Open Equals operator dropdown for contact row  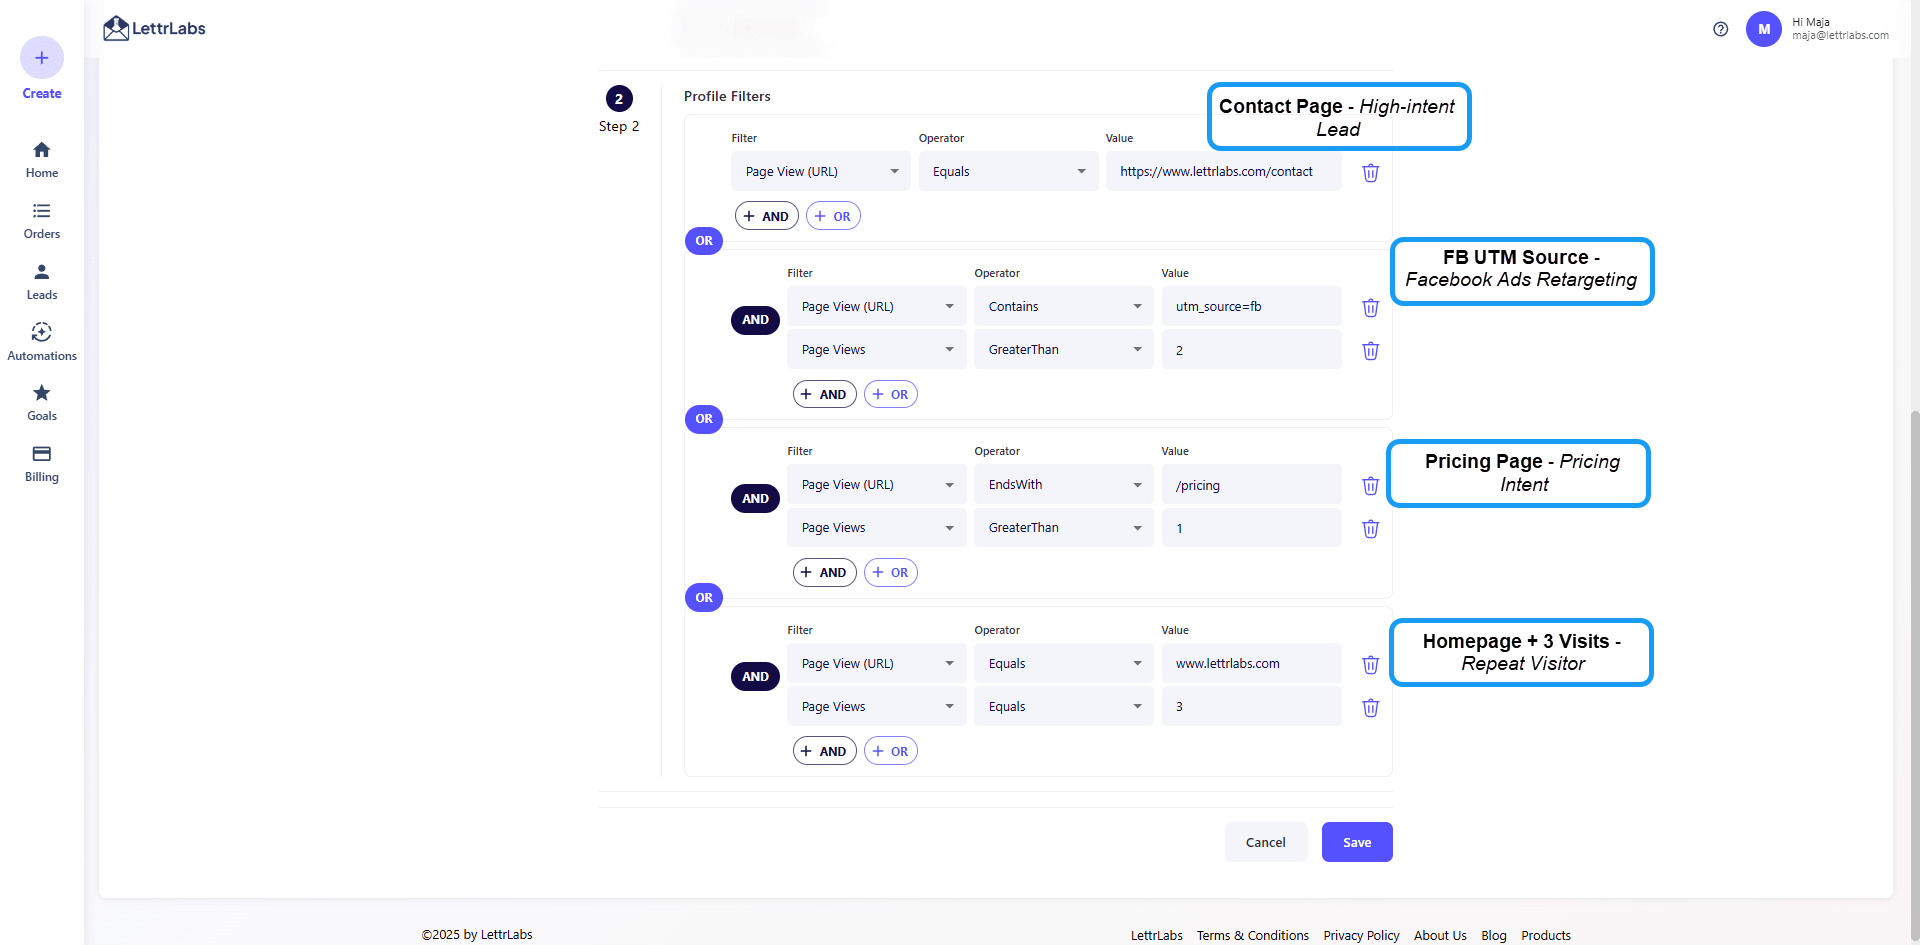tap(1008, 171)
